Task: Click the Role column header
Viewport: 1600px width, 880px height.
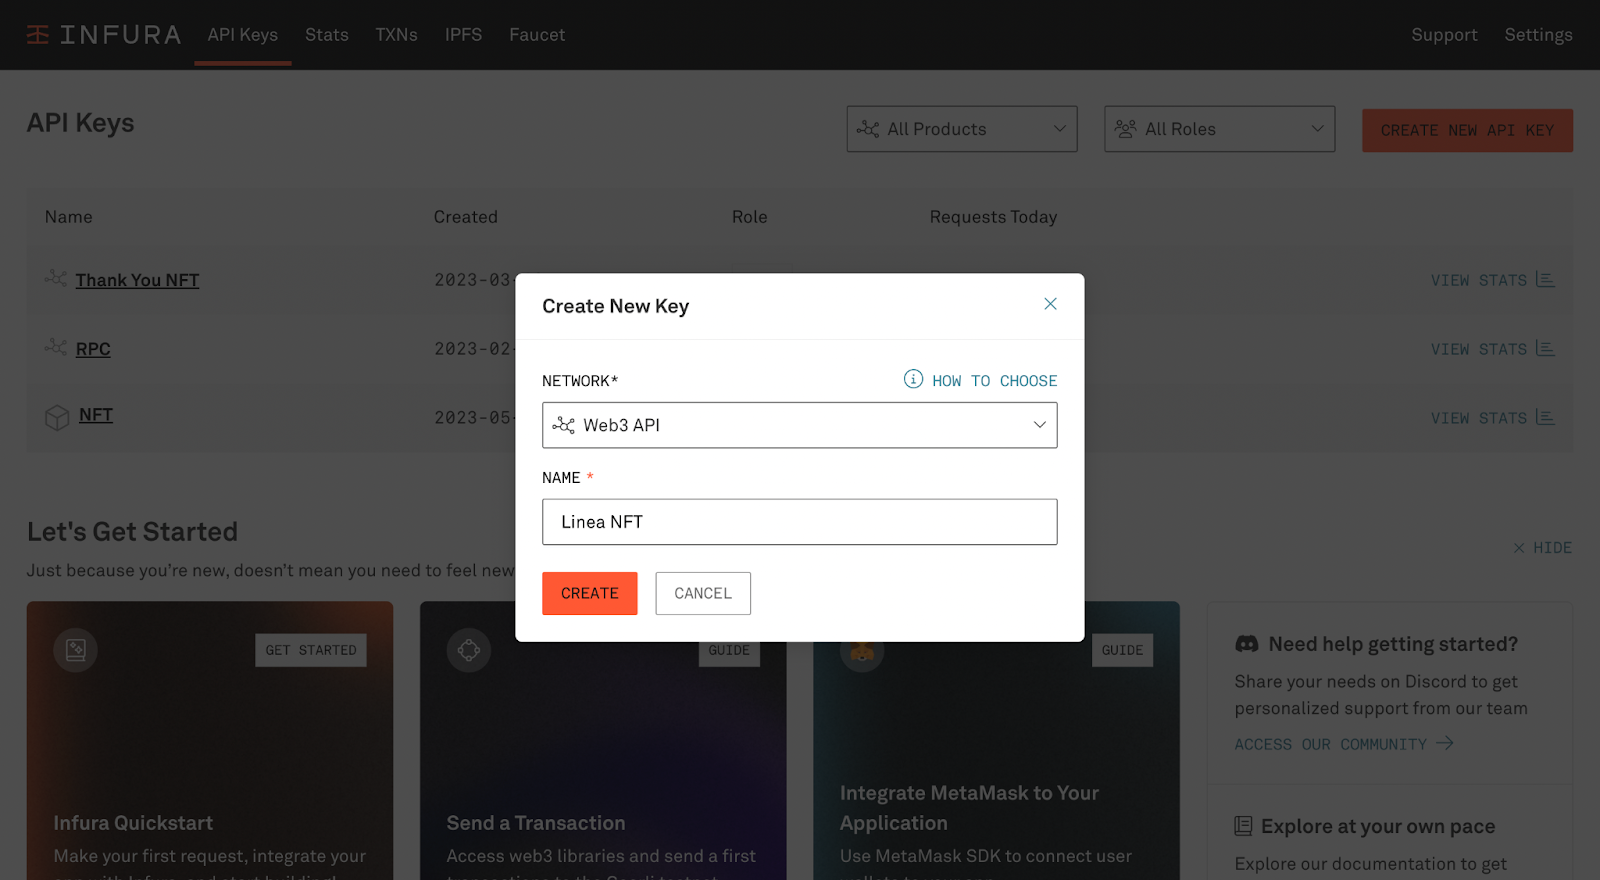Action: [750, 217]
